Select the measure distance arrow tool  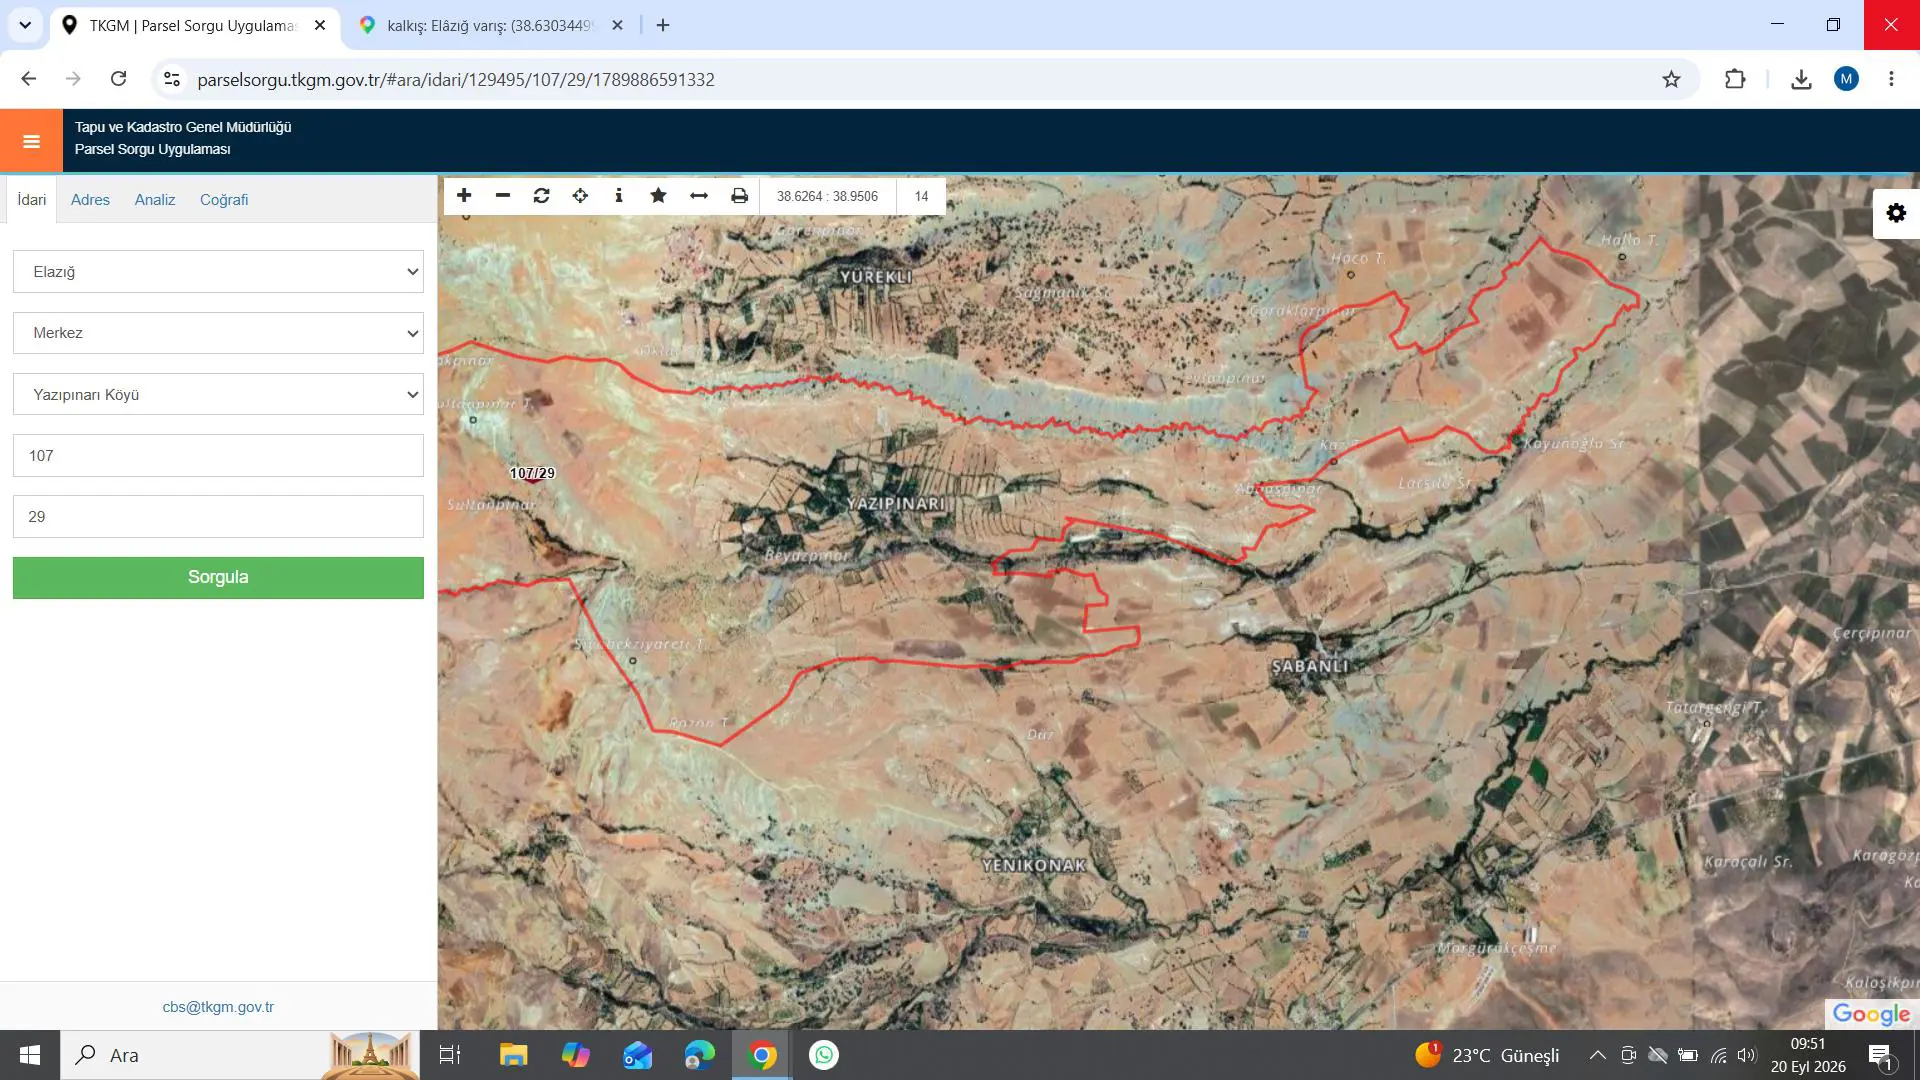pyautogui.click(x=699, y=196)
